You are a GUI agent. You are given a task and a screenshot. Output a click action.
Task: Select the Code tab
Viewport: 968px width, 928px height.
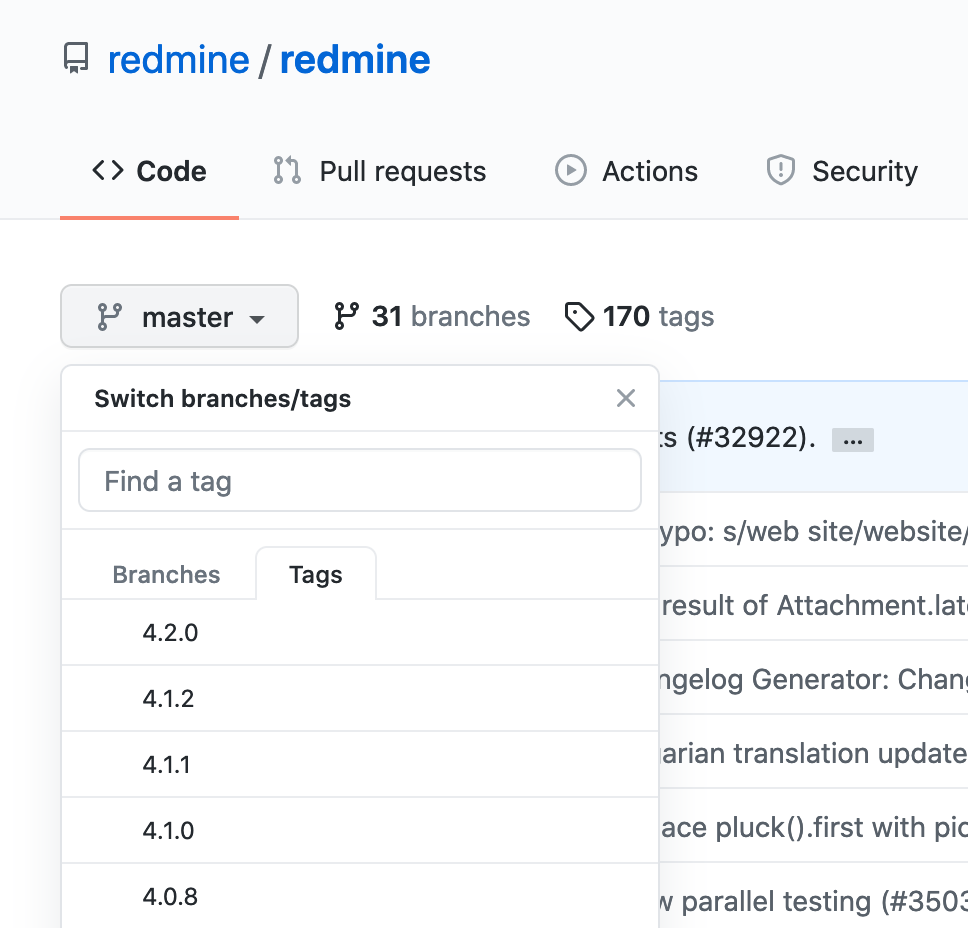pos(149,171)
